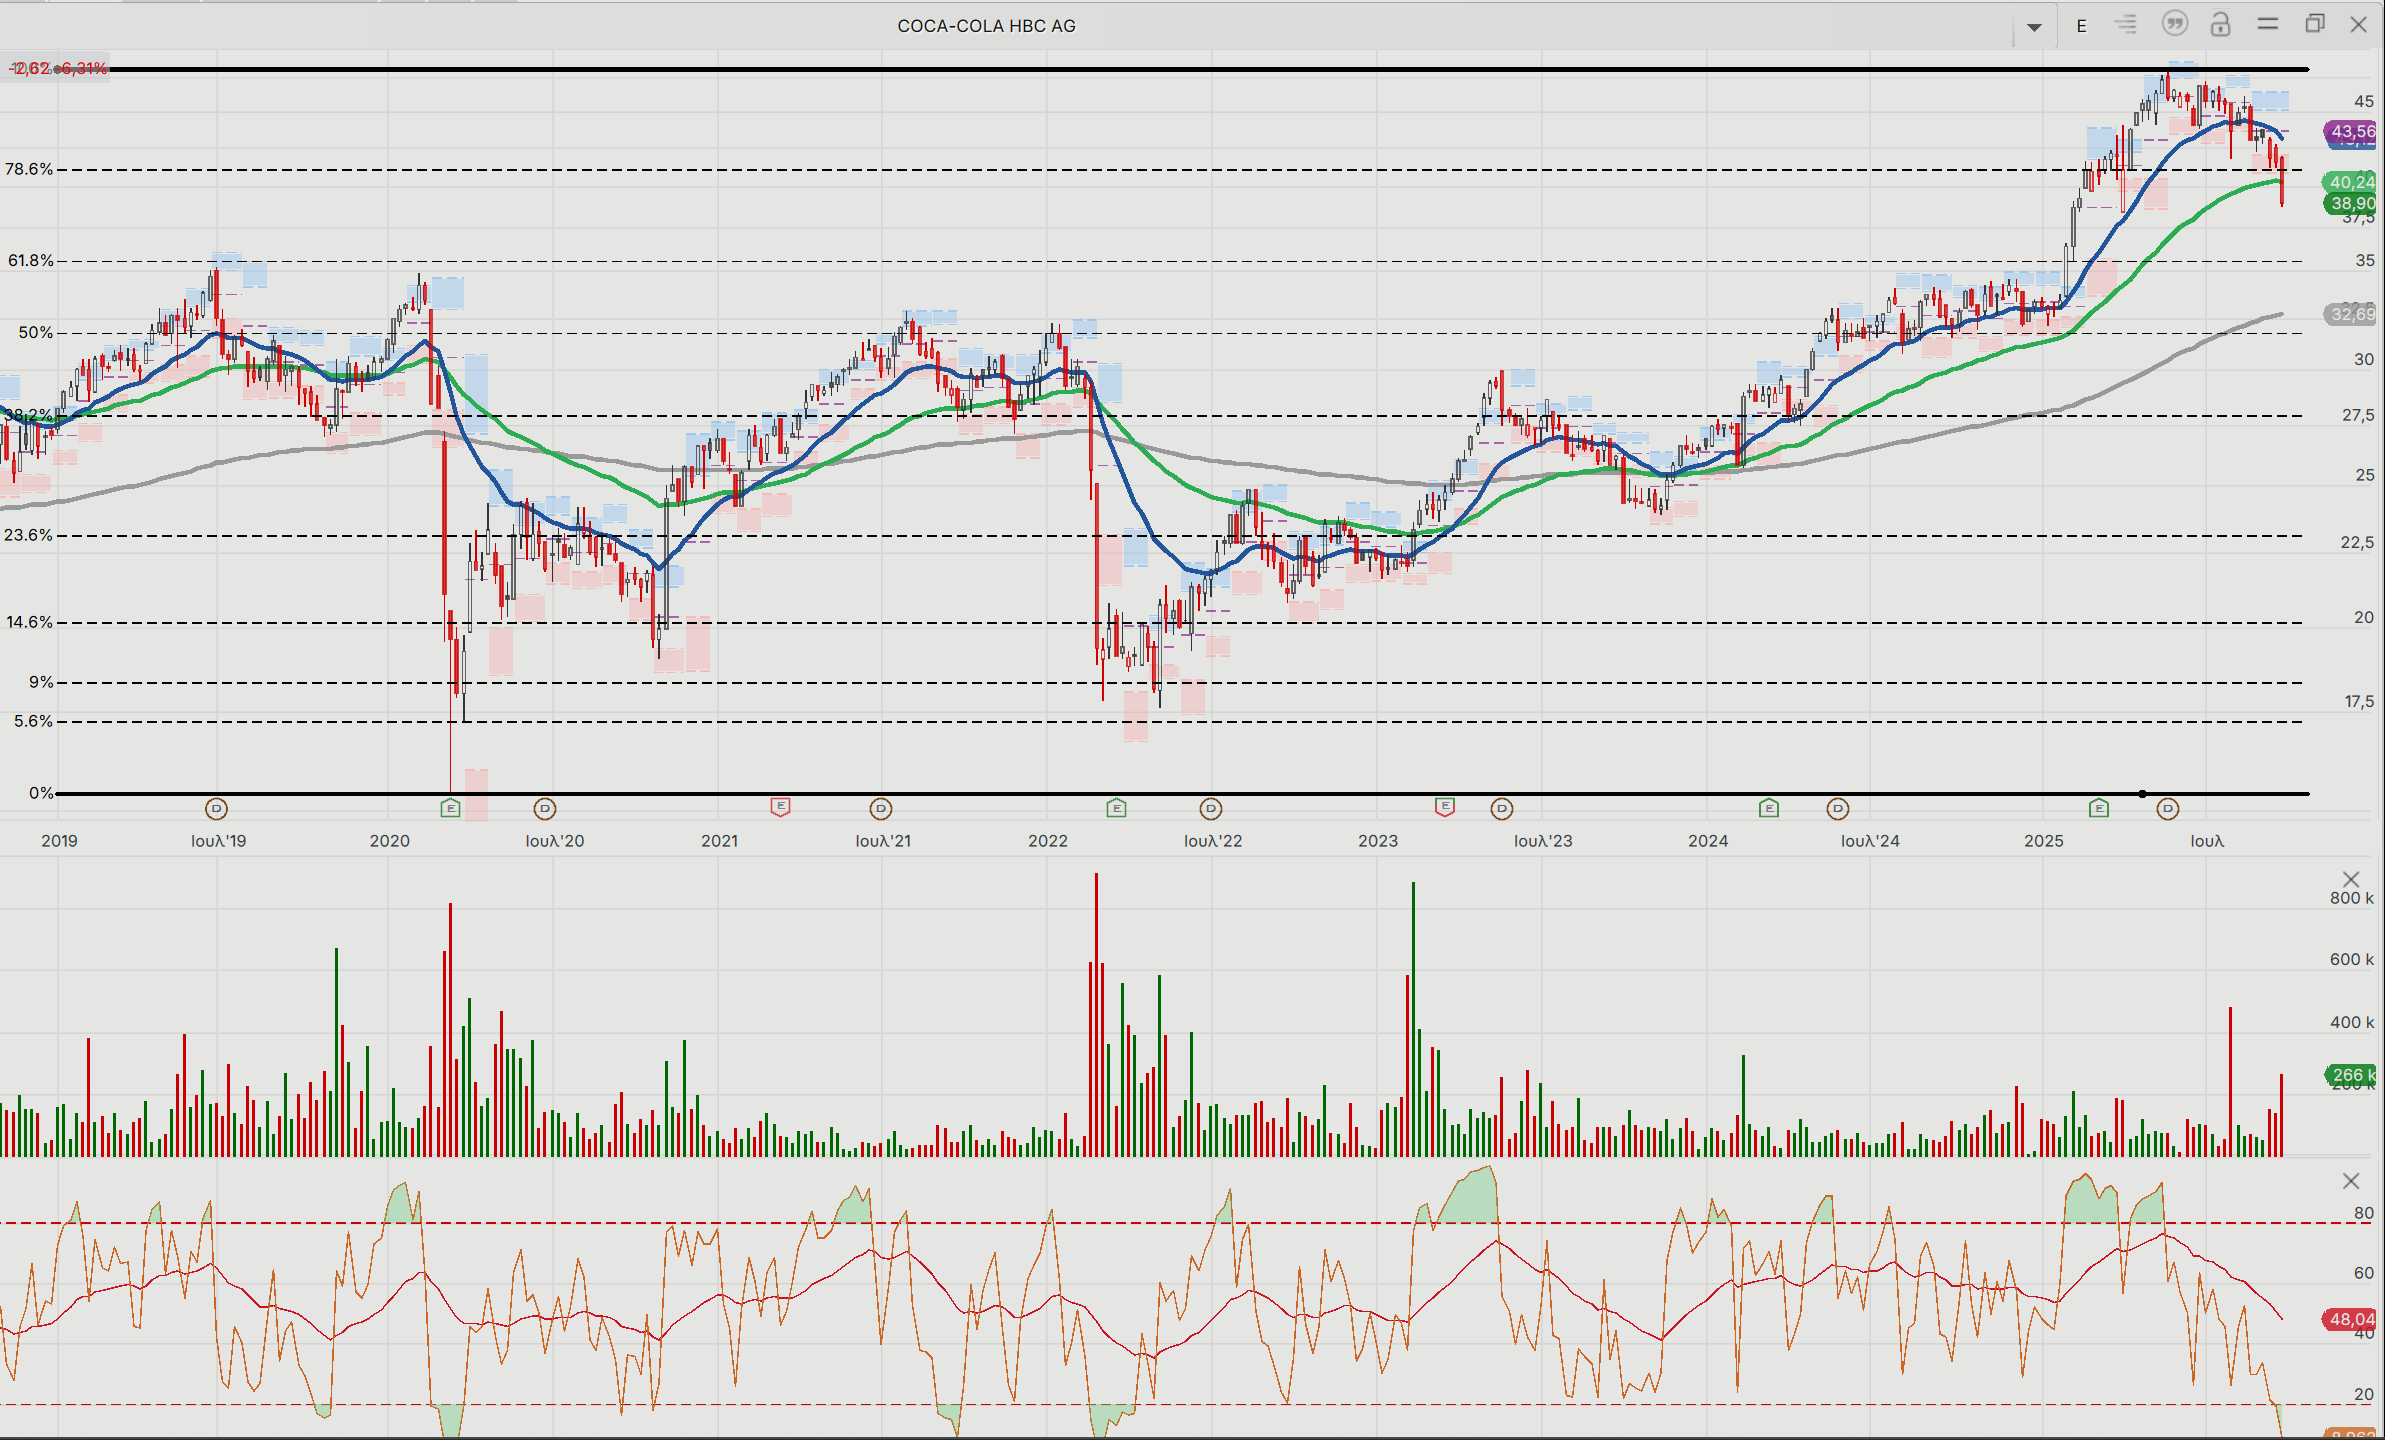Click the green earnings E marker after 2020
The image size is (2385, 1440).
[x=450, y=807]
